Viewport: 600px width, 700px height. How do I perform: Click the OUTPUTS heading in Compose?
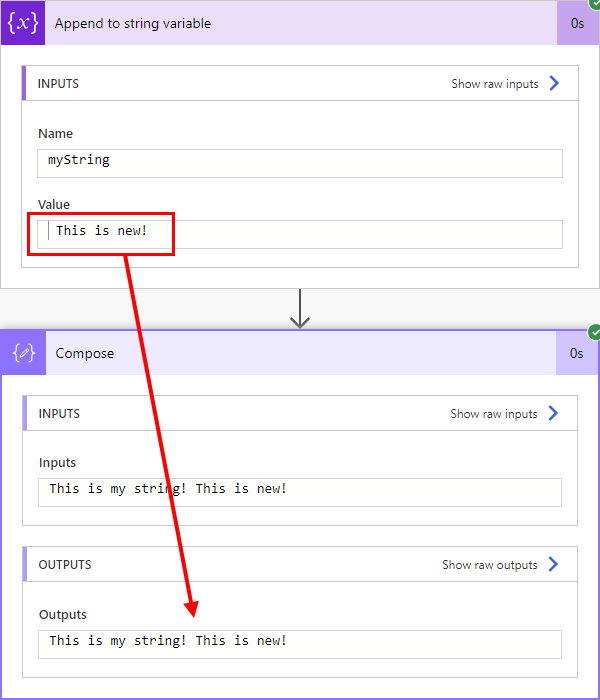coord(65,565)
